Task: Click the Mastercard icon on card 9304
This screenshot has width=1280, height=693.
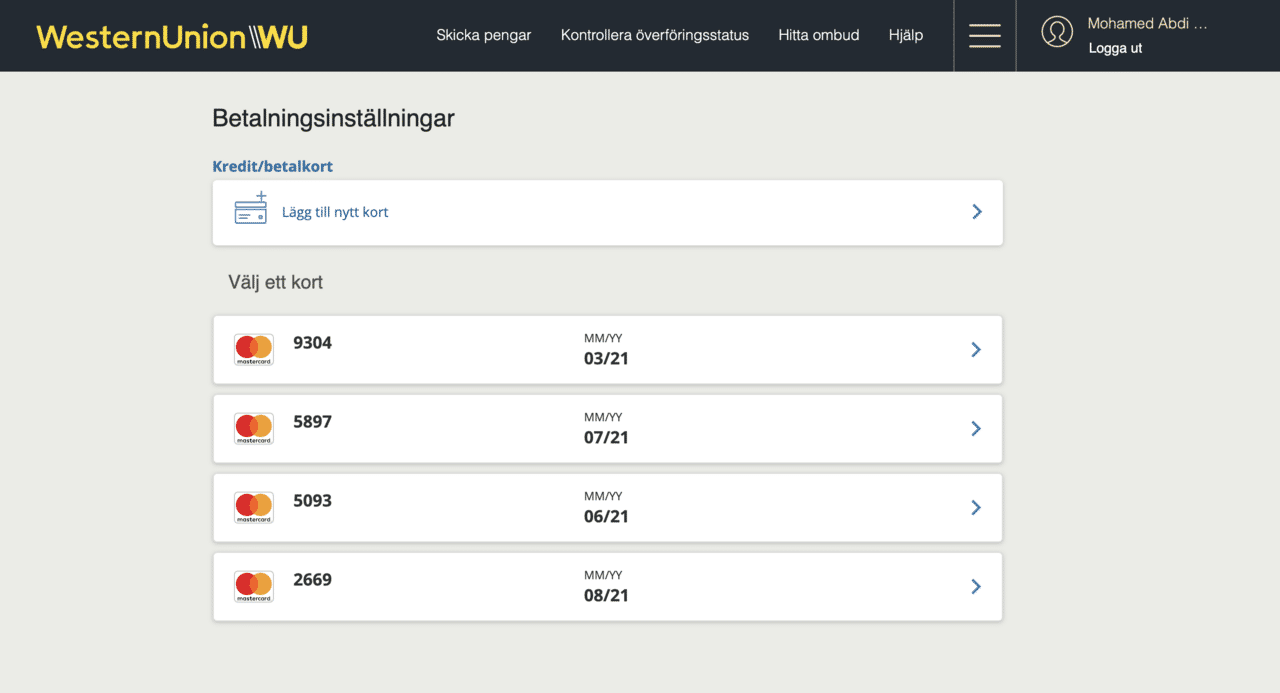Action: pos(253,348)
